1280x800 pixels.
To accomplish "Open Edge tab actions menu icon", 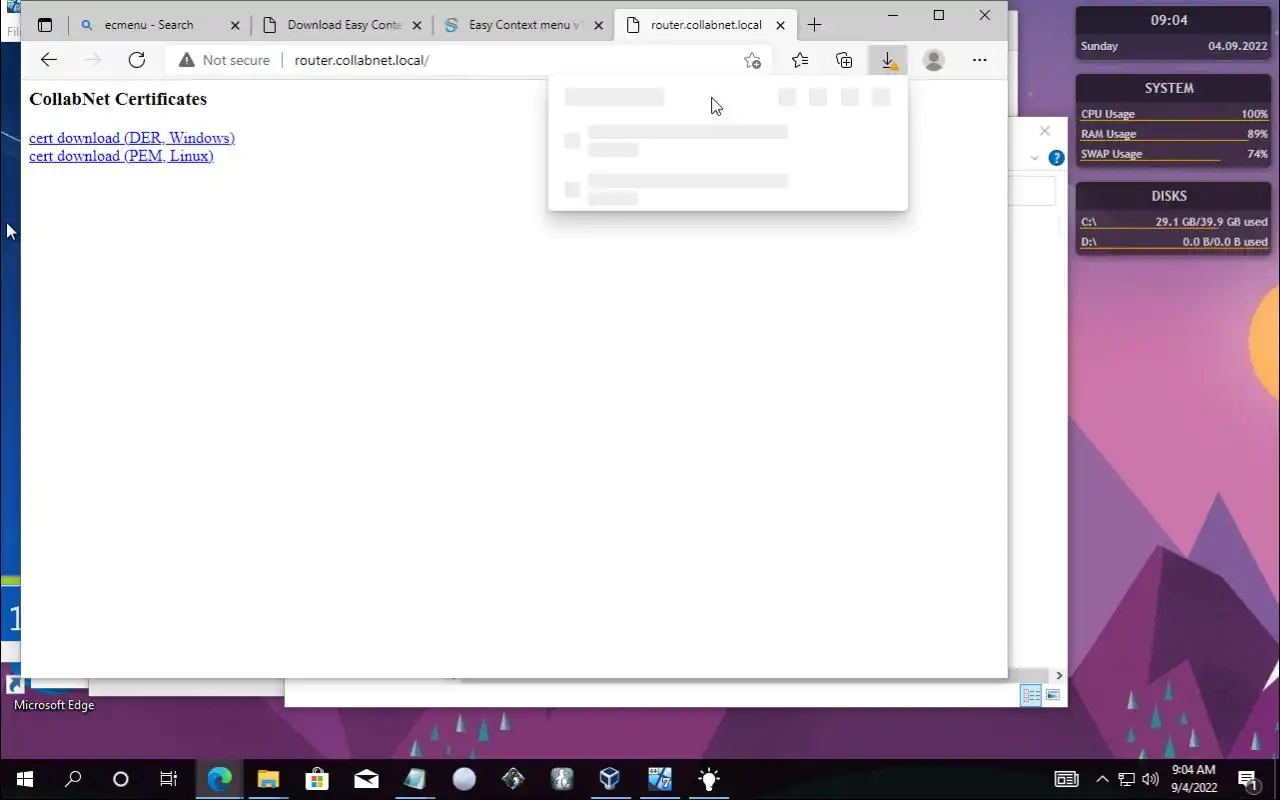I will (45, 25).
